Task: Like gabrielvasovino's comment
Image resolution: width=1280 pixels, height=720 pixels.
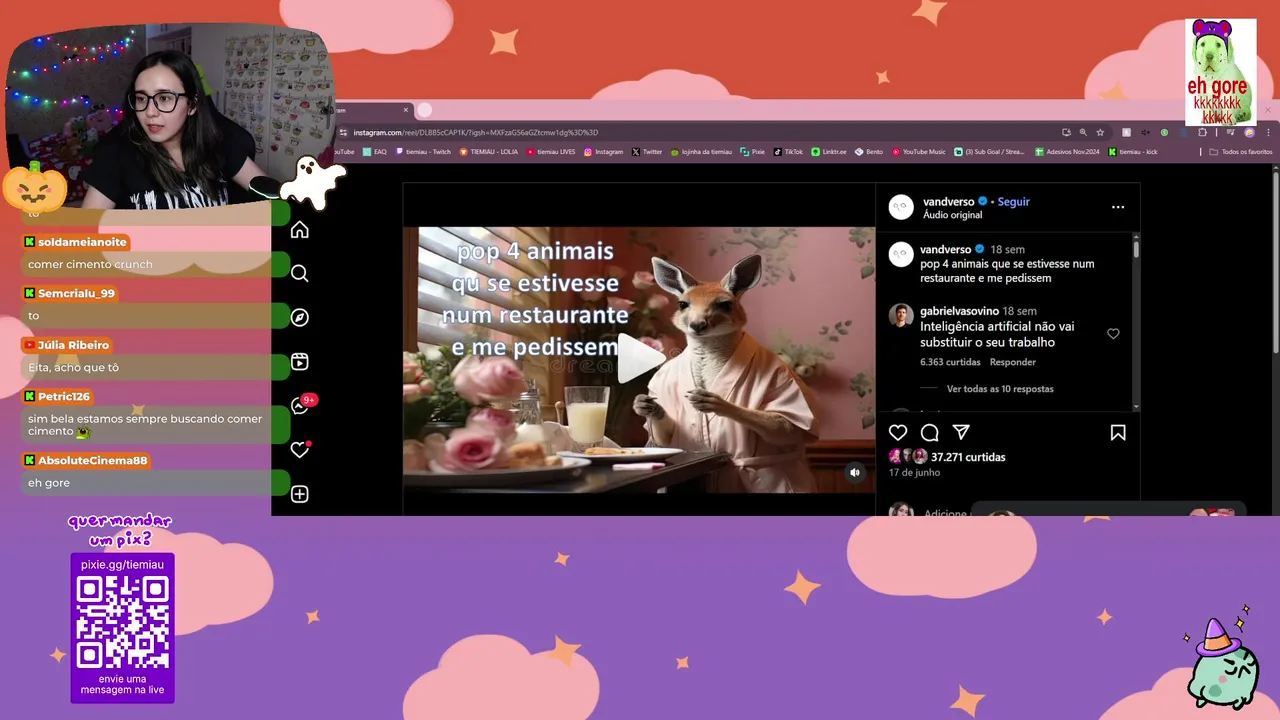Action: tap(1113, 334)
